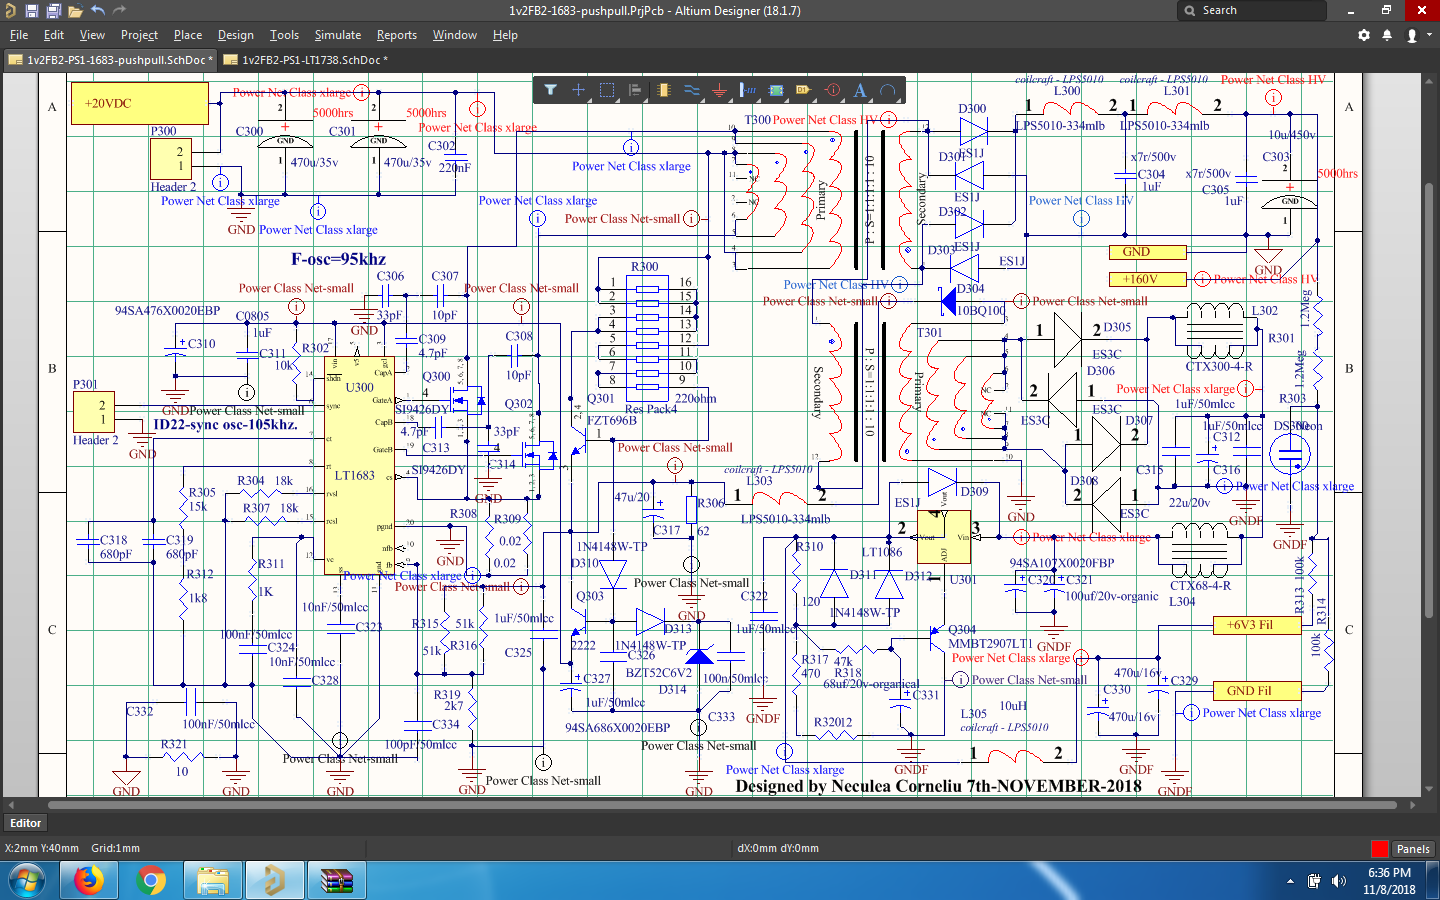Open the Help menu

coord(505,35)
